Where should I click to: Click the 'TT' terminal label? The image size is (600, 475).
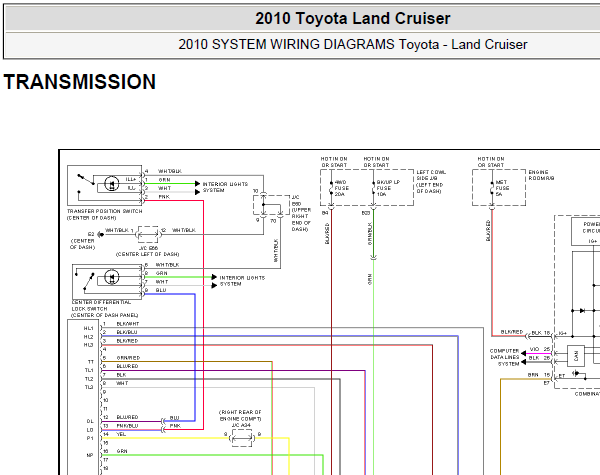(91, 362)
